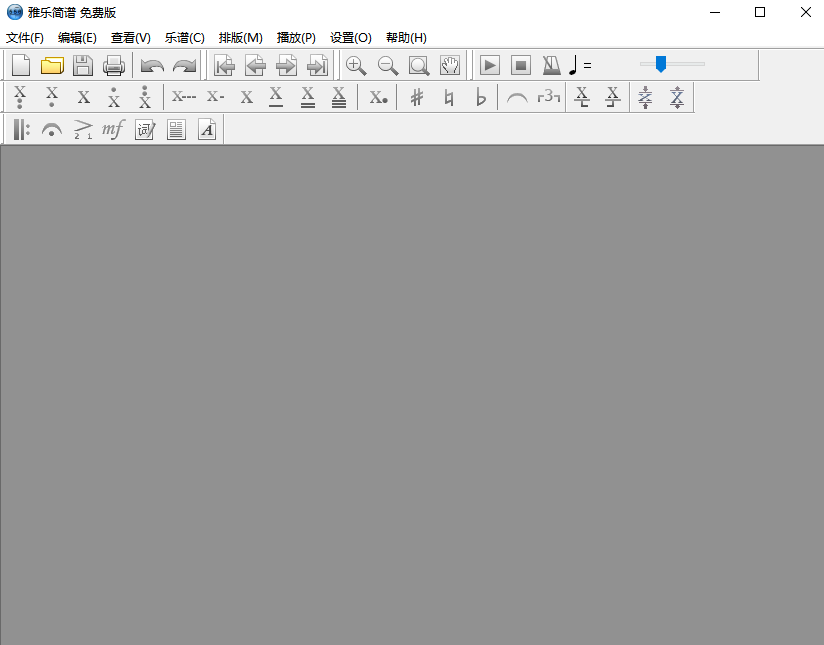Insert a slur arc
This screenshot has width=824, height=645.
pos(517,98)
